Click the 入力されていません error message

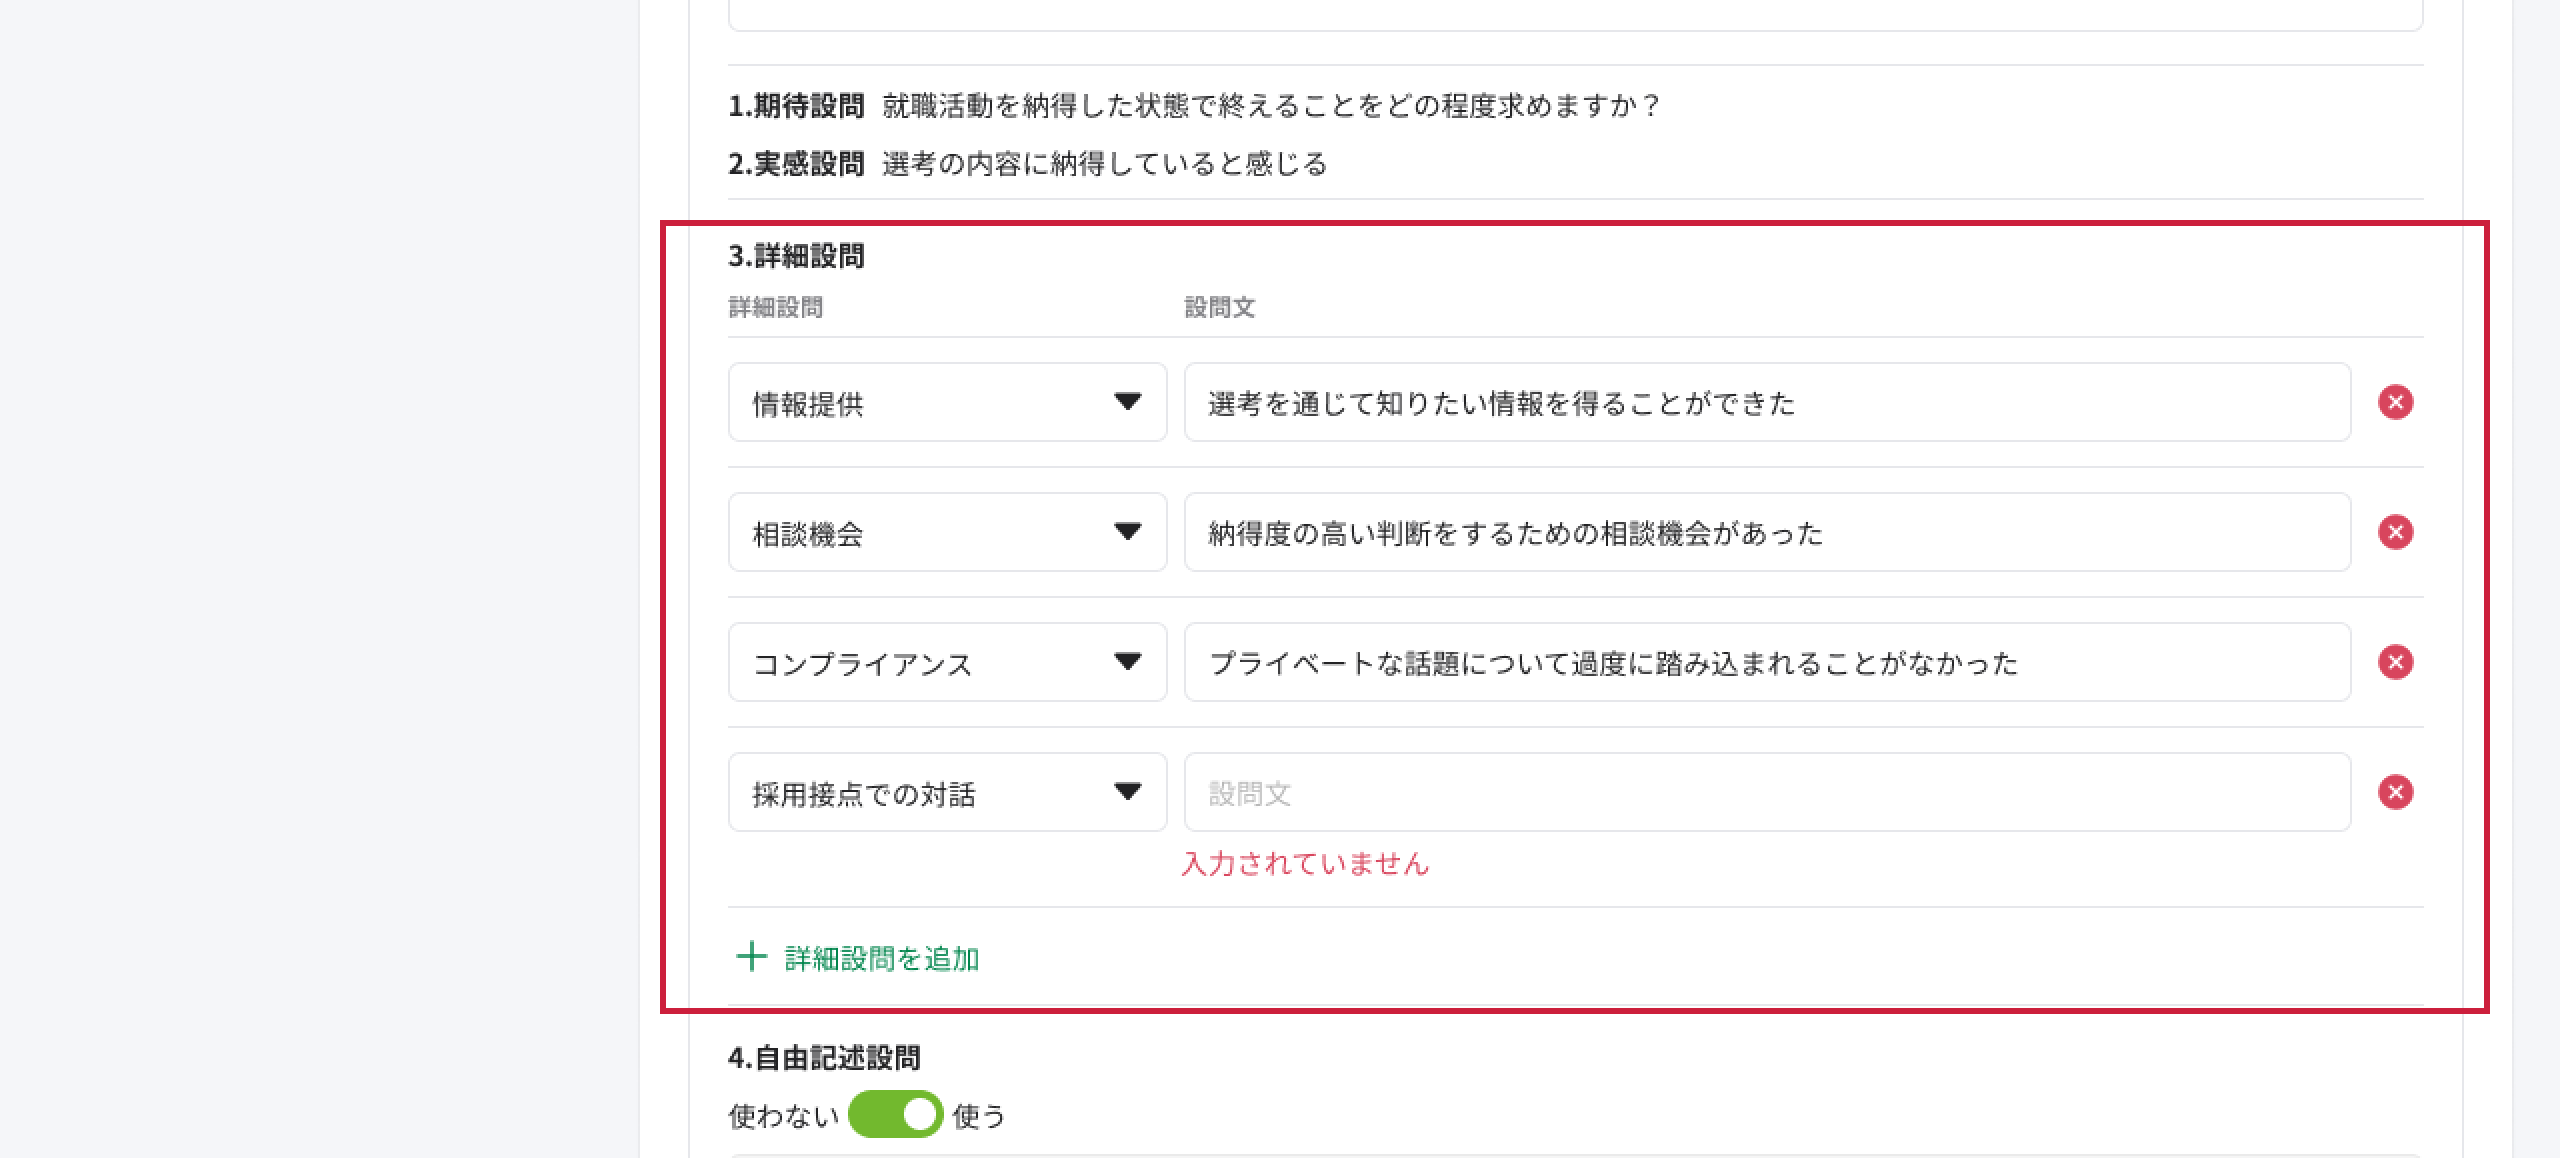point(1305,864)
